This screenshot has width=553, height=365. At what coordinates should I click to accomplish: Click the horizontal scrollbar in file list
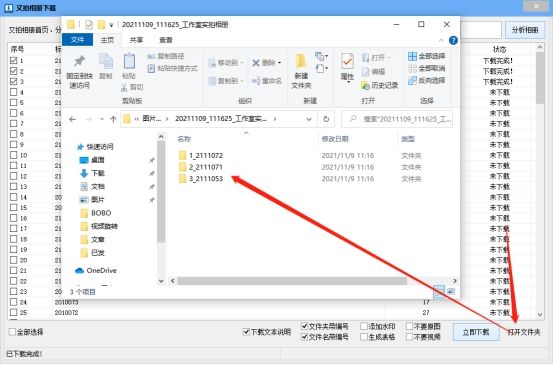click(x=292, y=281)
